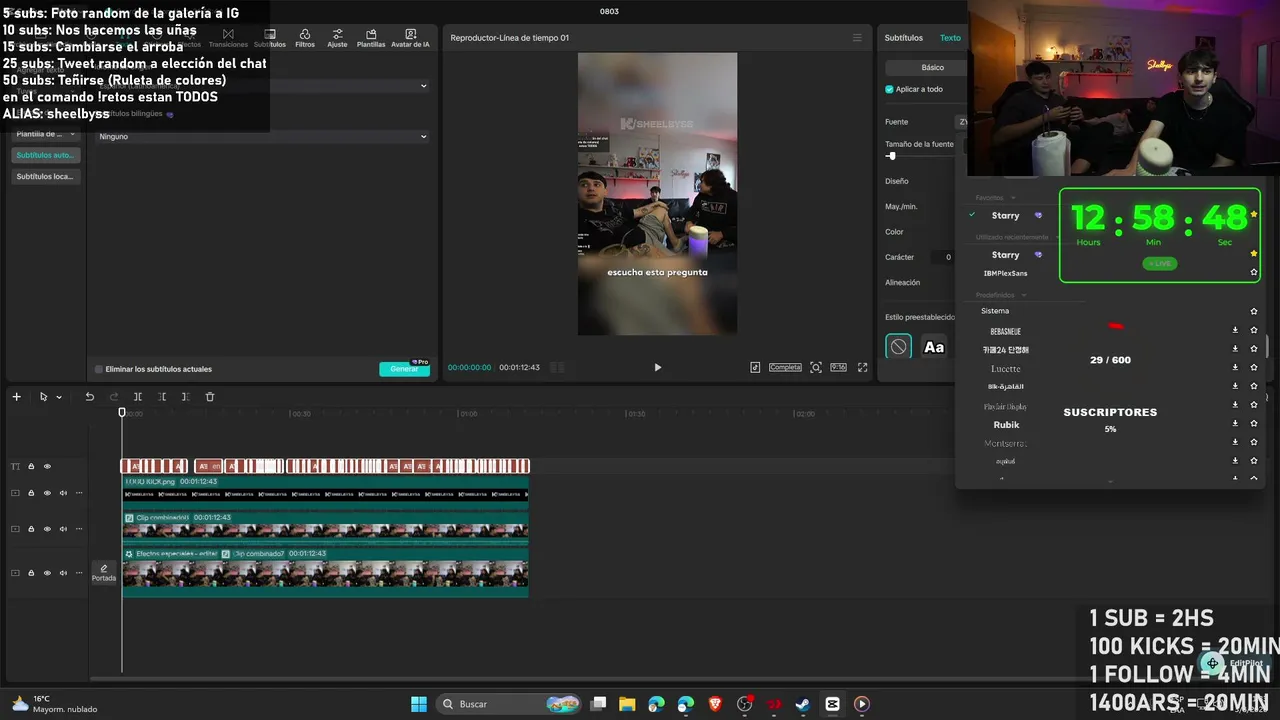Edit the Portada cover

pyautogui.click(x=104, y=572)
